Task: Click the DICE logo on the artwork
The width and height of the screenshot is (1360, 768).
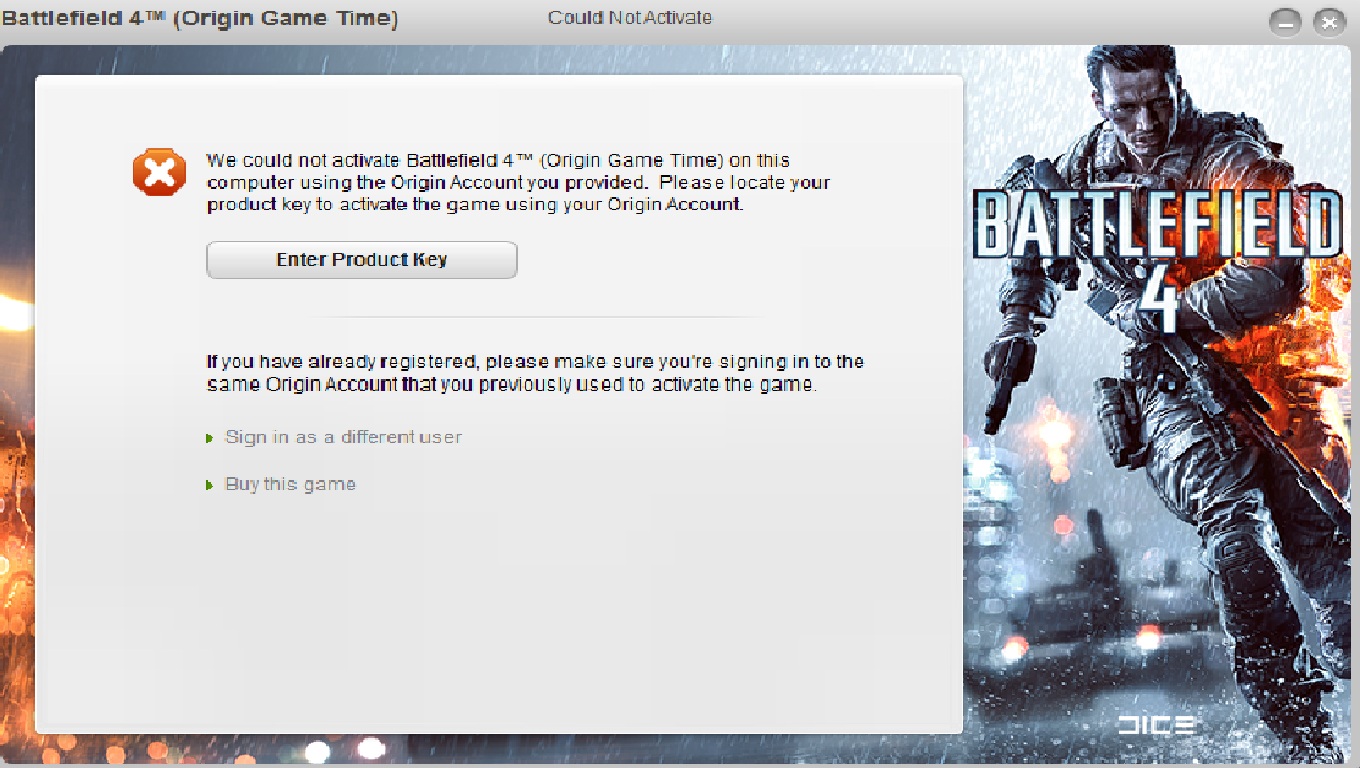Action: [x=1156, y=725]
